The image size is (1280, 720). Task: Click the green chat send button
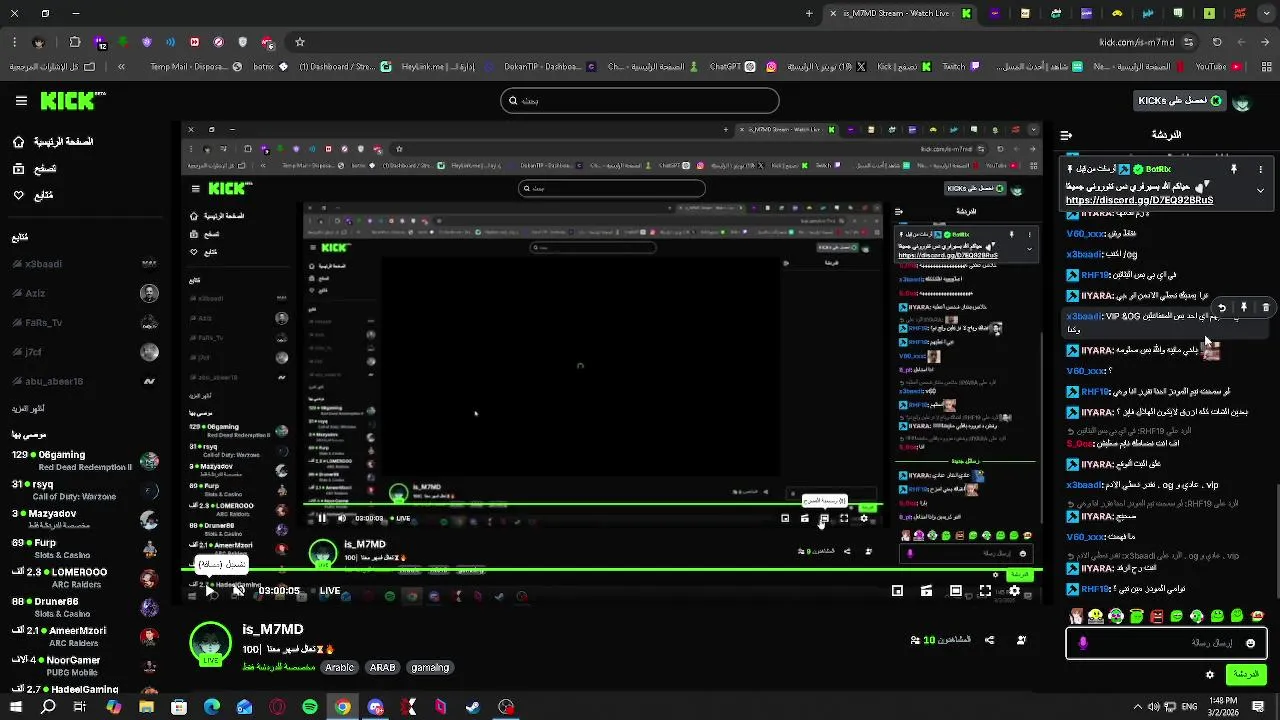[x=1246, y=675]
